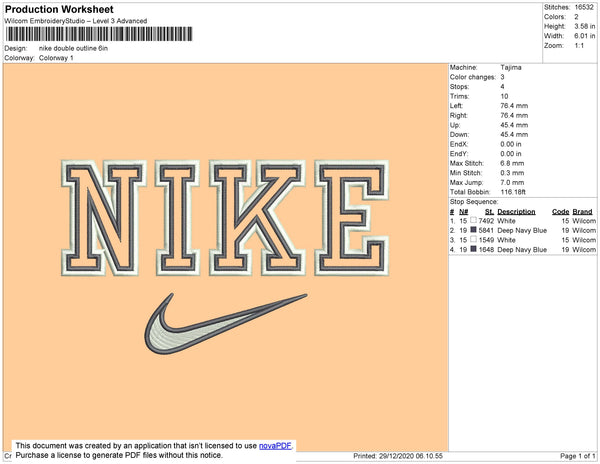The image size is (600, 464).
Task: Select the Stitches value 16532
Action: click(584, 7)
